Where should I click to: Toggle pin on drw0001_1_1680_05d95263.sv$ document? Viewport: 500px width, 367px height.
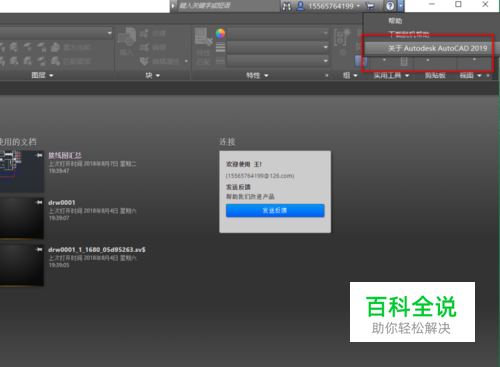(x=39, y=249)
